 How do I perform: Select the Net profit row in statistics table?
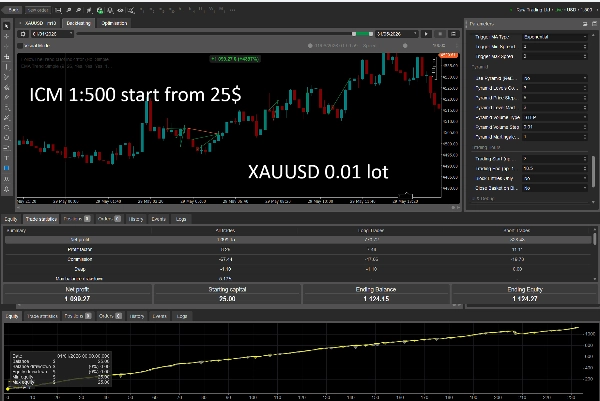pyautogui.click(x=298, y=240)
